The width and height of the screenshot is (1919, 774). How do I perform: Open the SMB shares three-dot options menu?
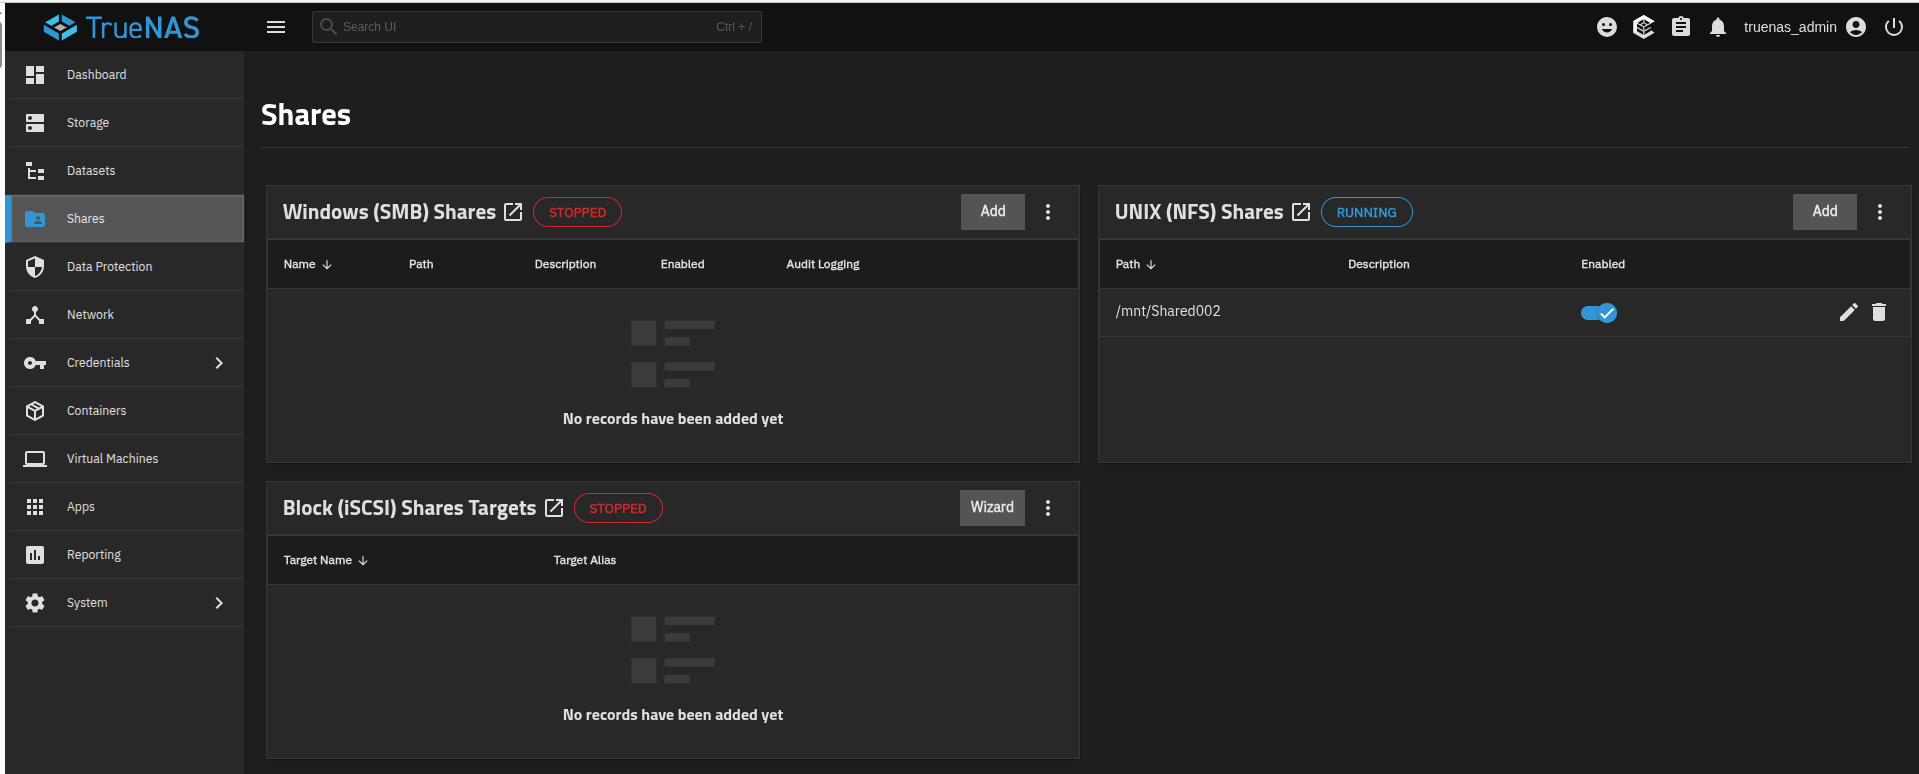[1048, 212]
